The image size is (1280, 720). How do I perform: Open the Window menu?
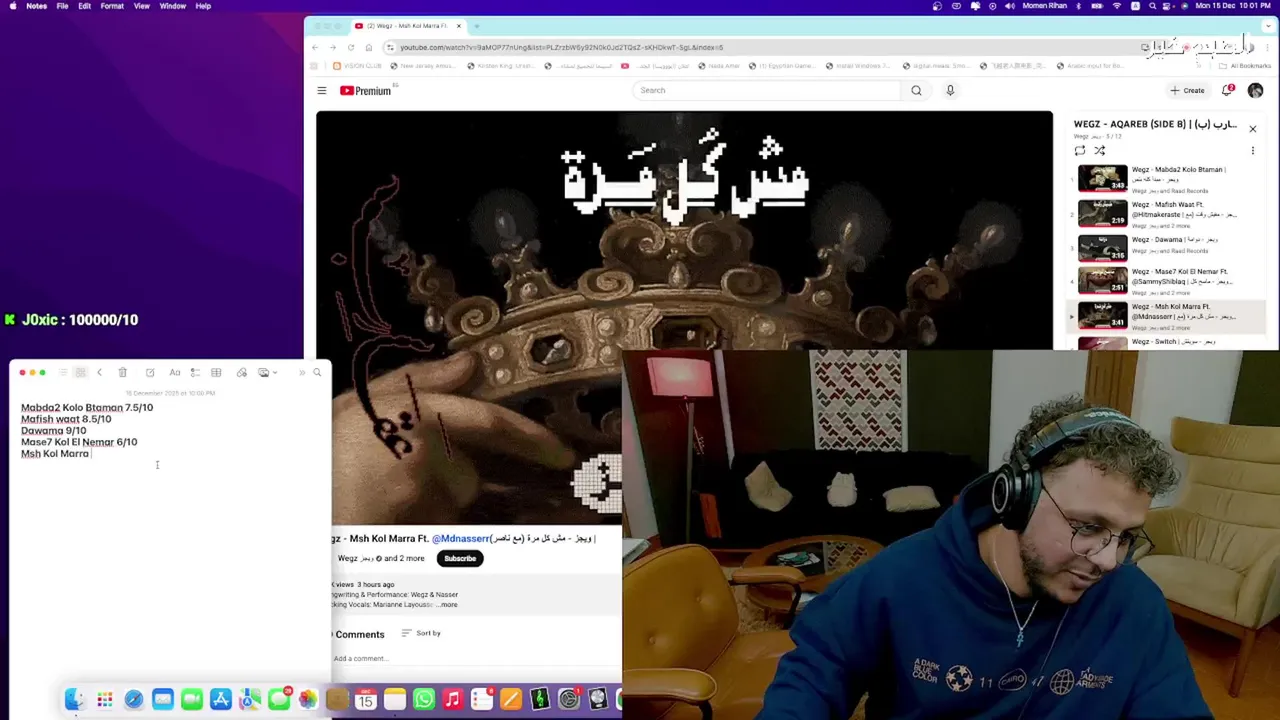pos(172,6)
